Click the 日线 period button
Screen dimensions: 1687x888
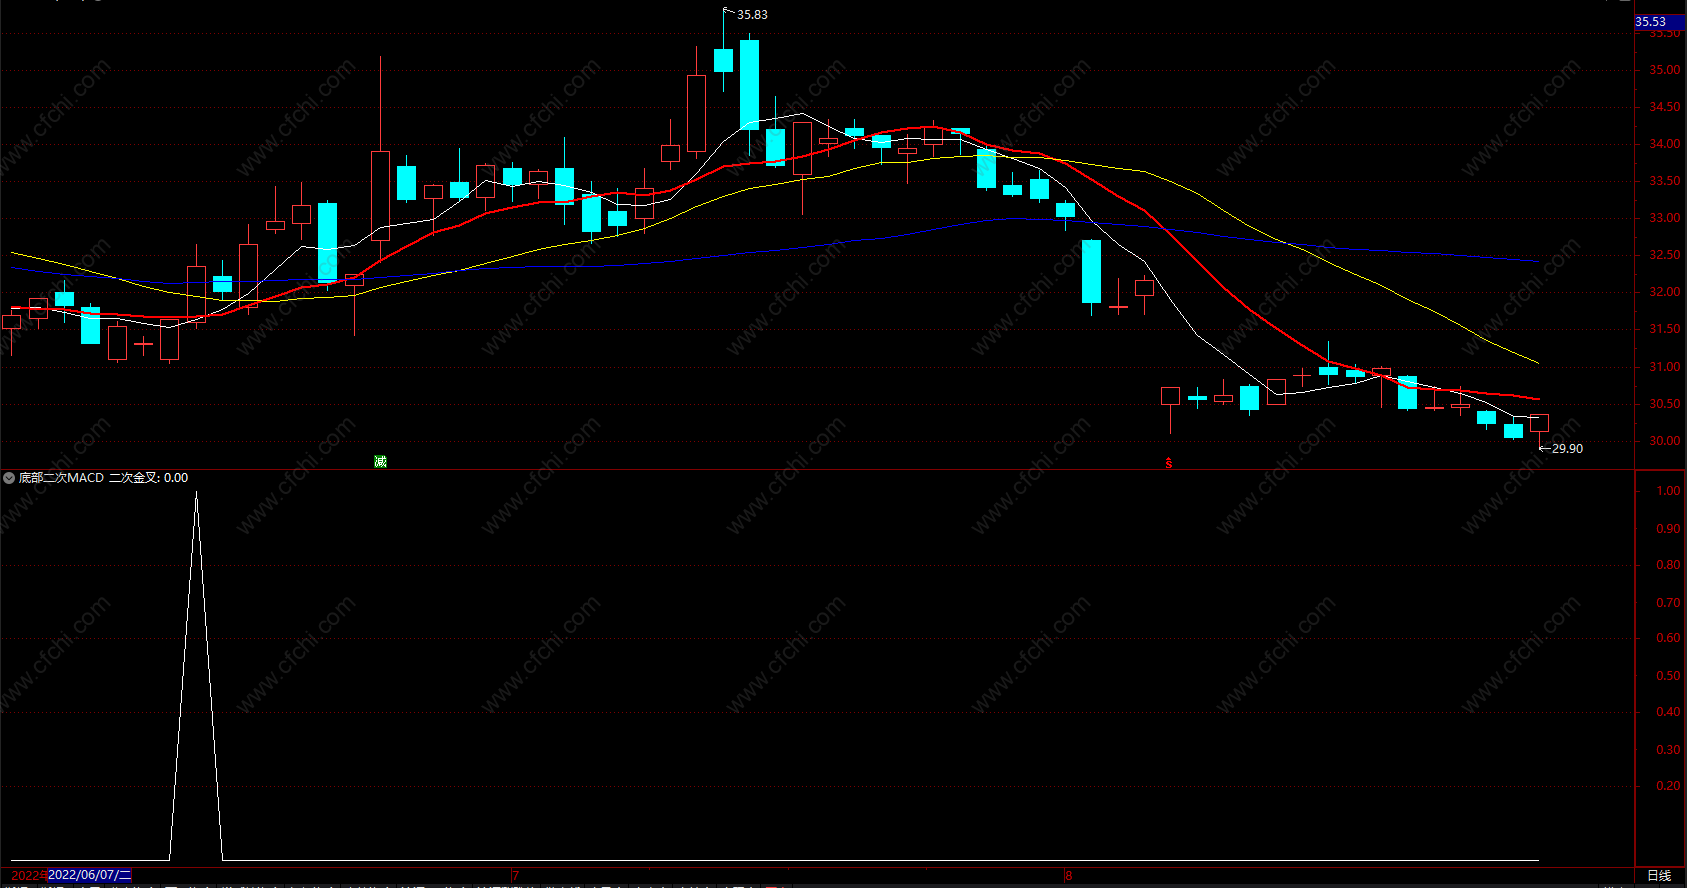coord(1659,876)
